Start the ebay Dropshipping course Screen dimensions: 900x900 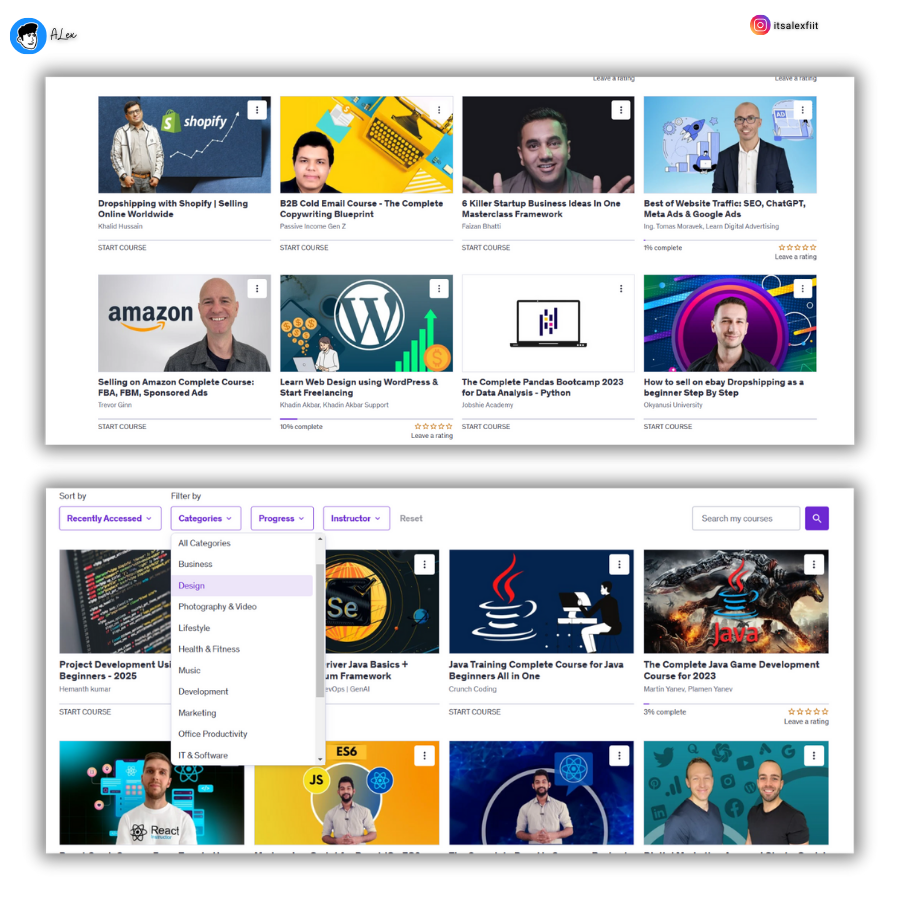[668, 426]
